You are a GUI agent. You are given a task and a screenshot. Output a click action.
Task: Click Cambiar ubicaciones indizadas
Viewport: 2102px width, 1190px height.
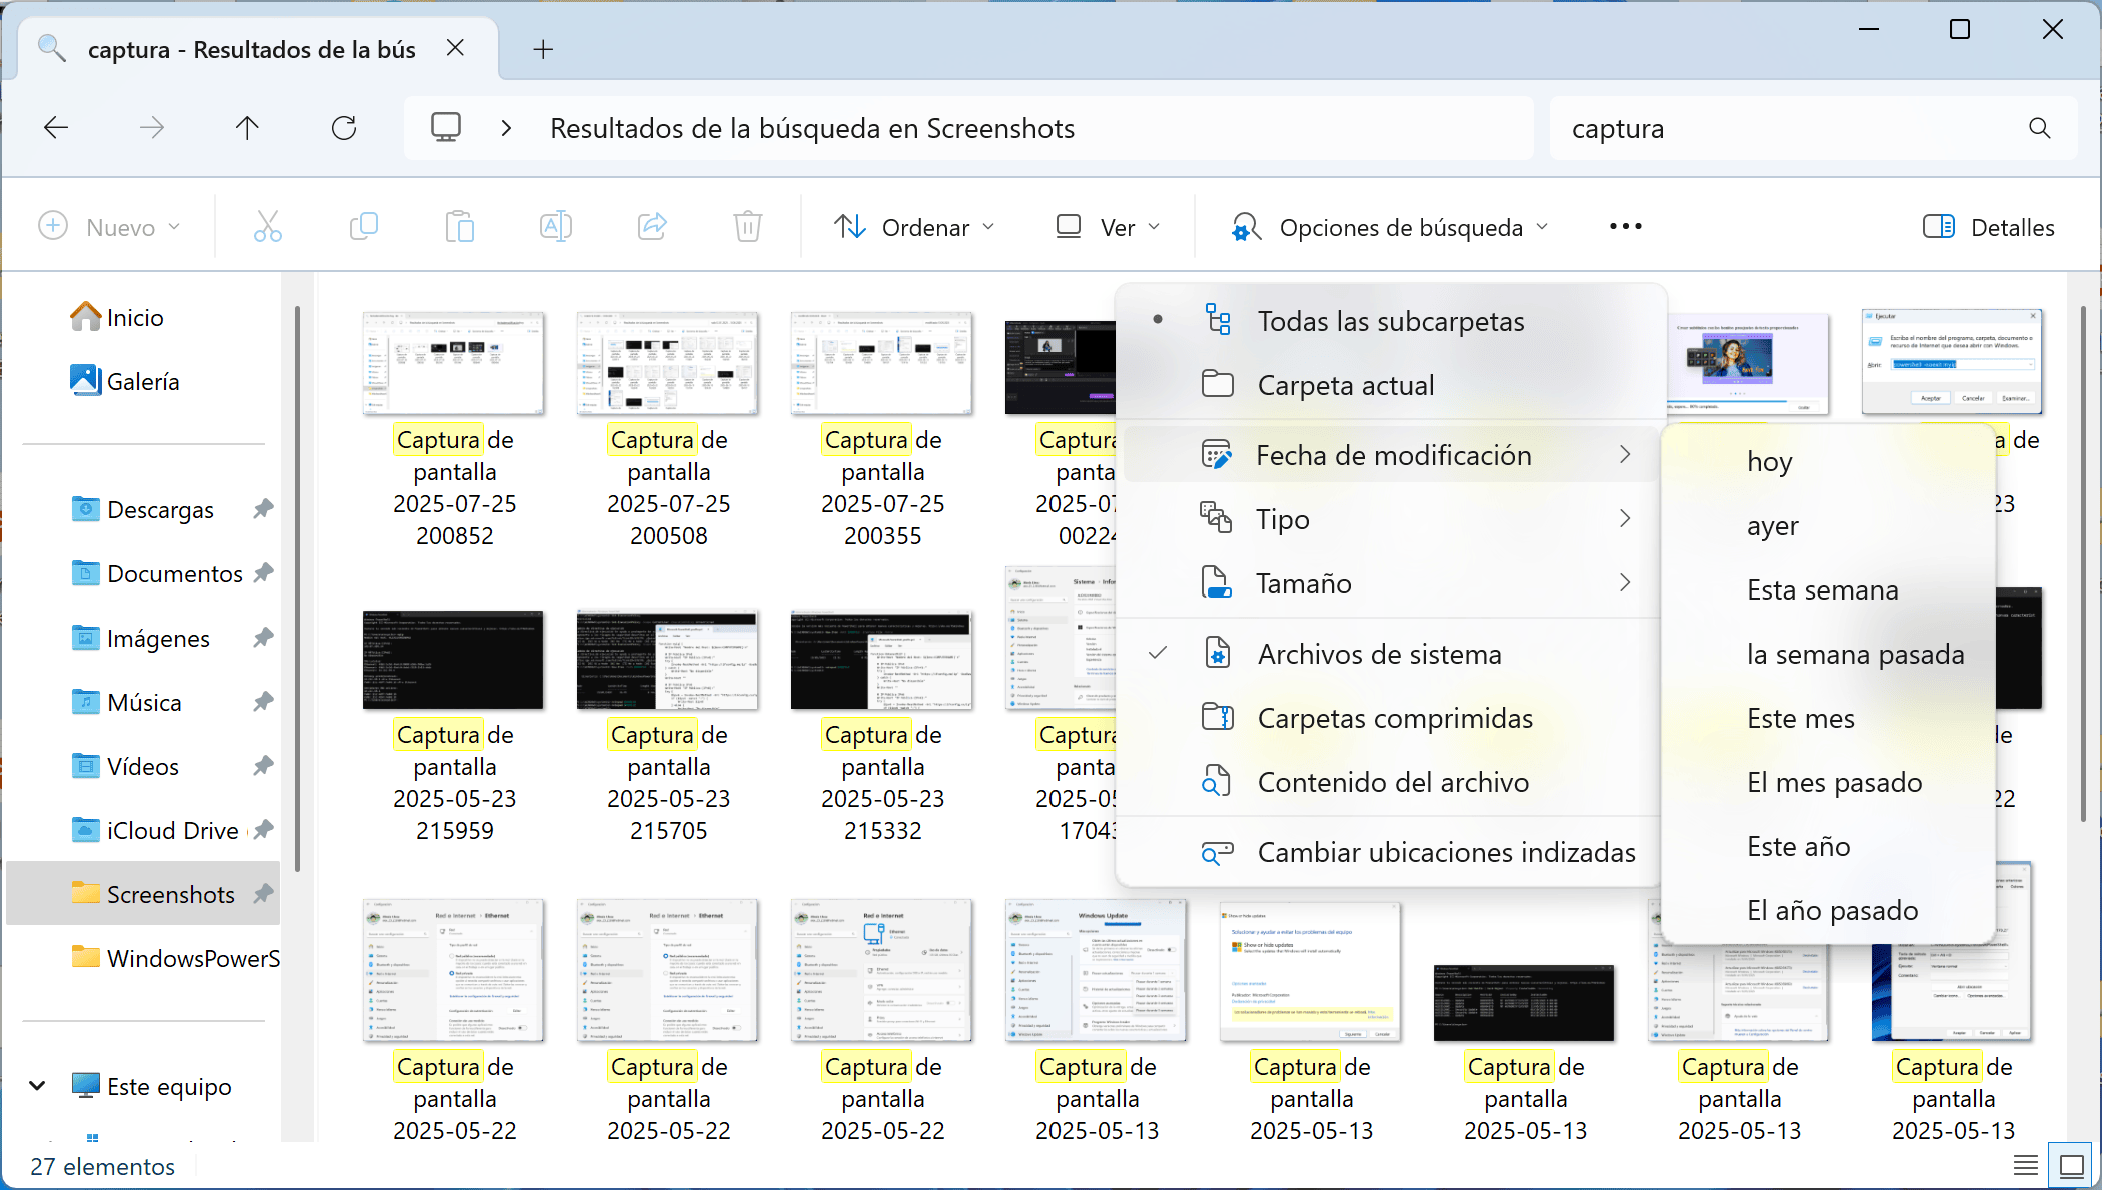pos(1446,852)
